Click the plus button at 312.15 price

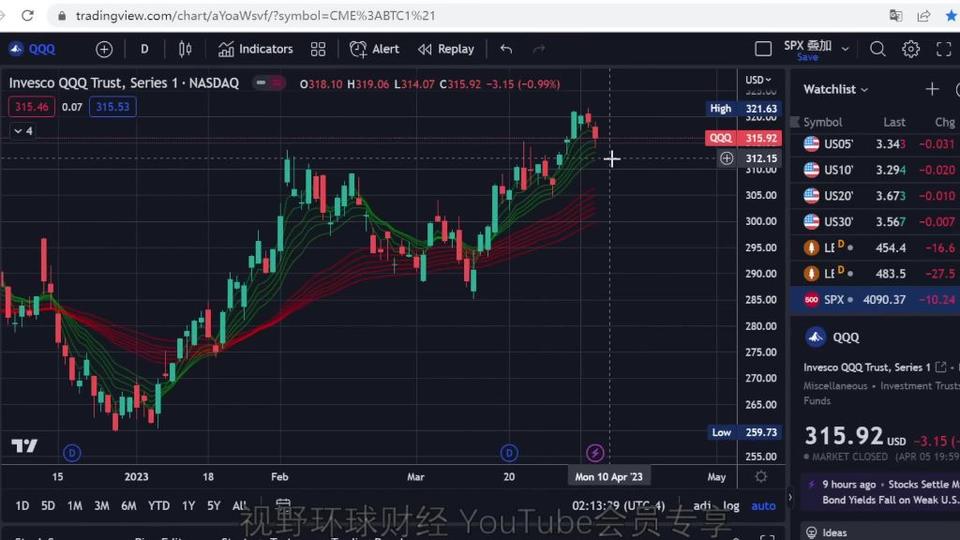coord(726,159)
